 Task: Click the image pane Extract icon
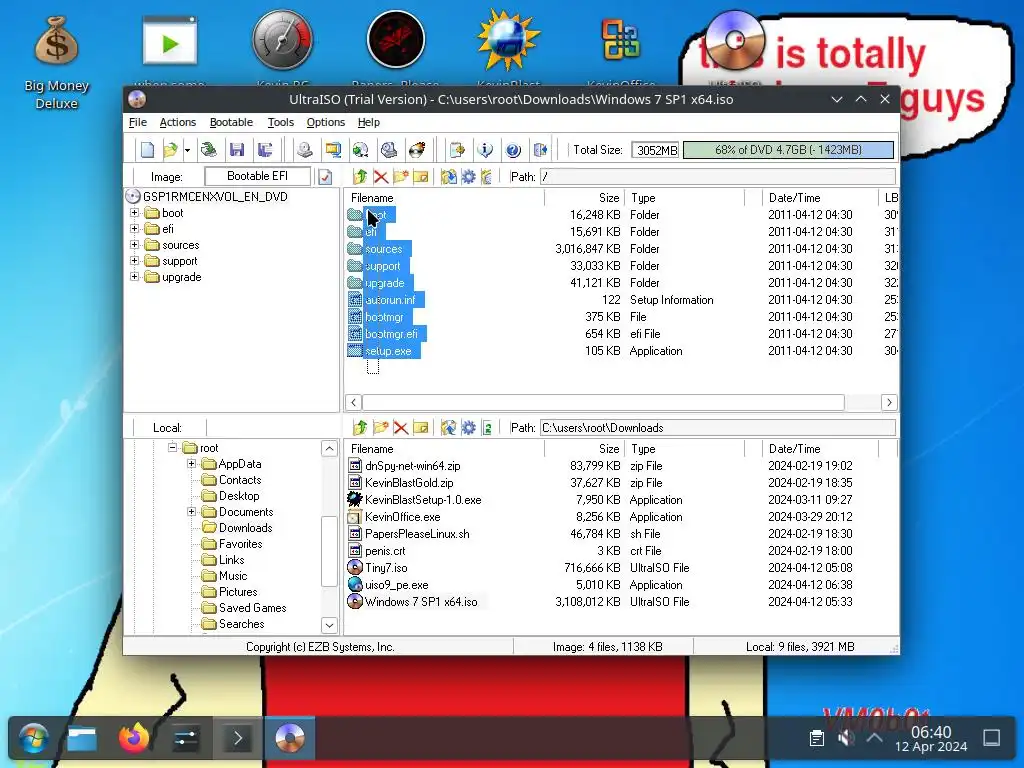[x=449, y=176]
